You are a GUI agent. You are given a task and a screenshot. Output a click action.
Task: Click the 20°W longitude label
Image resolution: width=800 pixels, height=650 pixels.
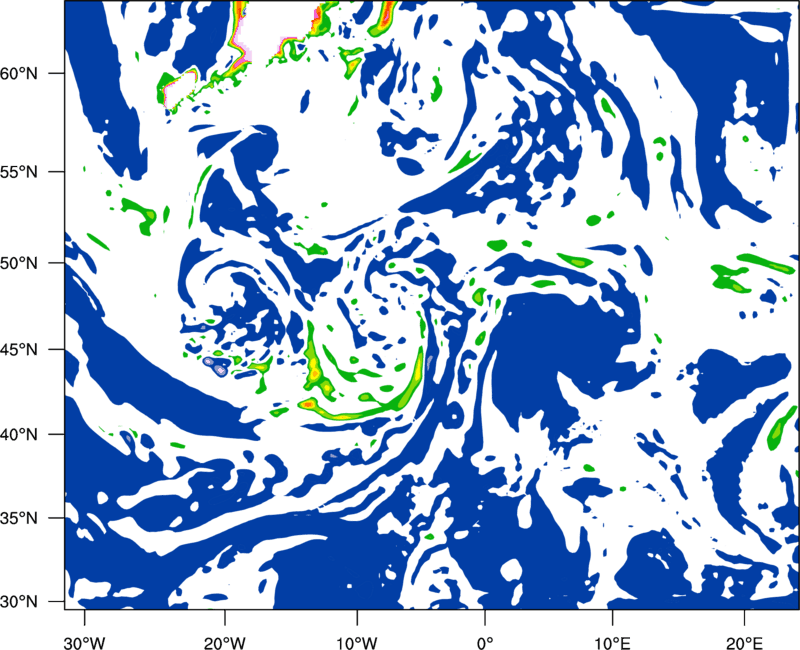click(x=224, y=643)
